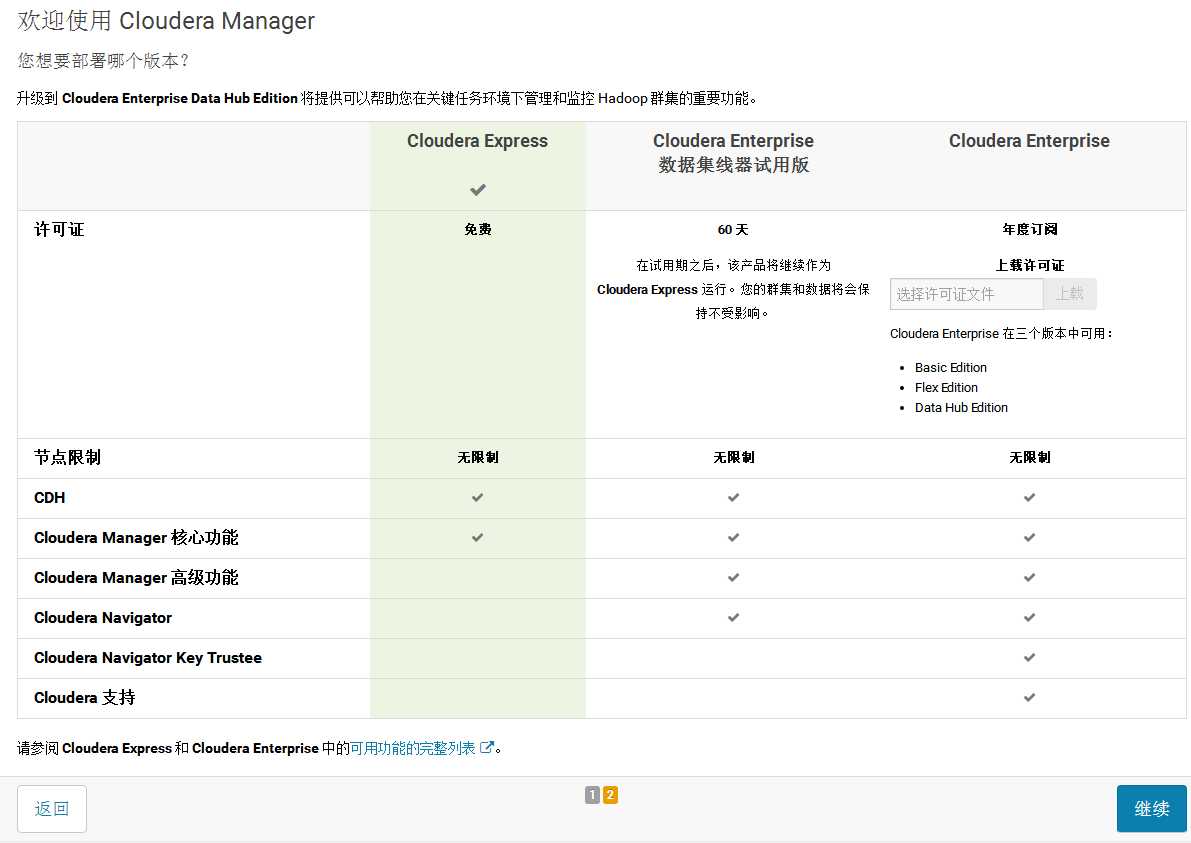Screen dimensions: 1191x843
Task: Click 无限制 in the 年度订阅 column
Action: [x=1029, y=457]
